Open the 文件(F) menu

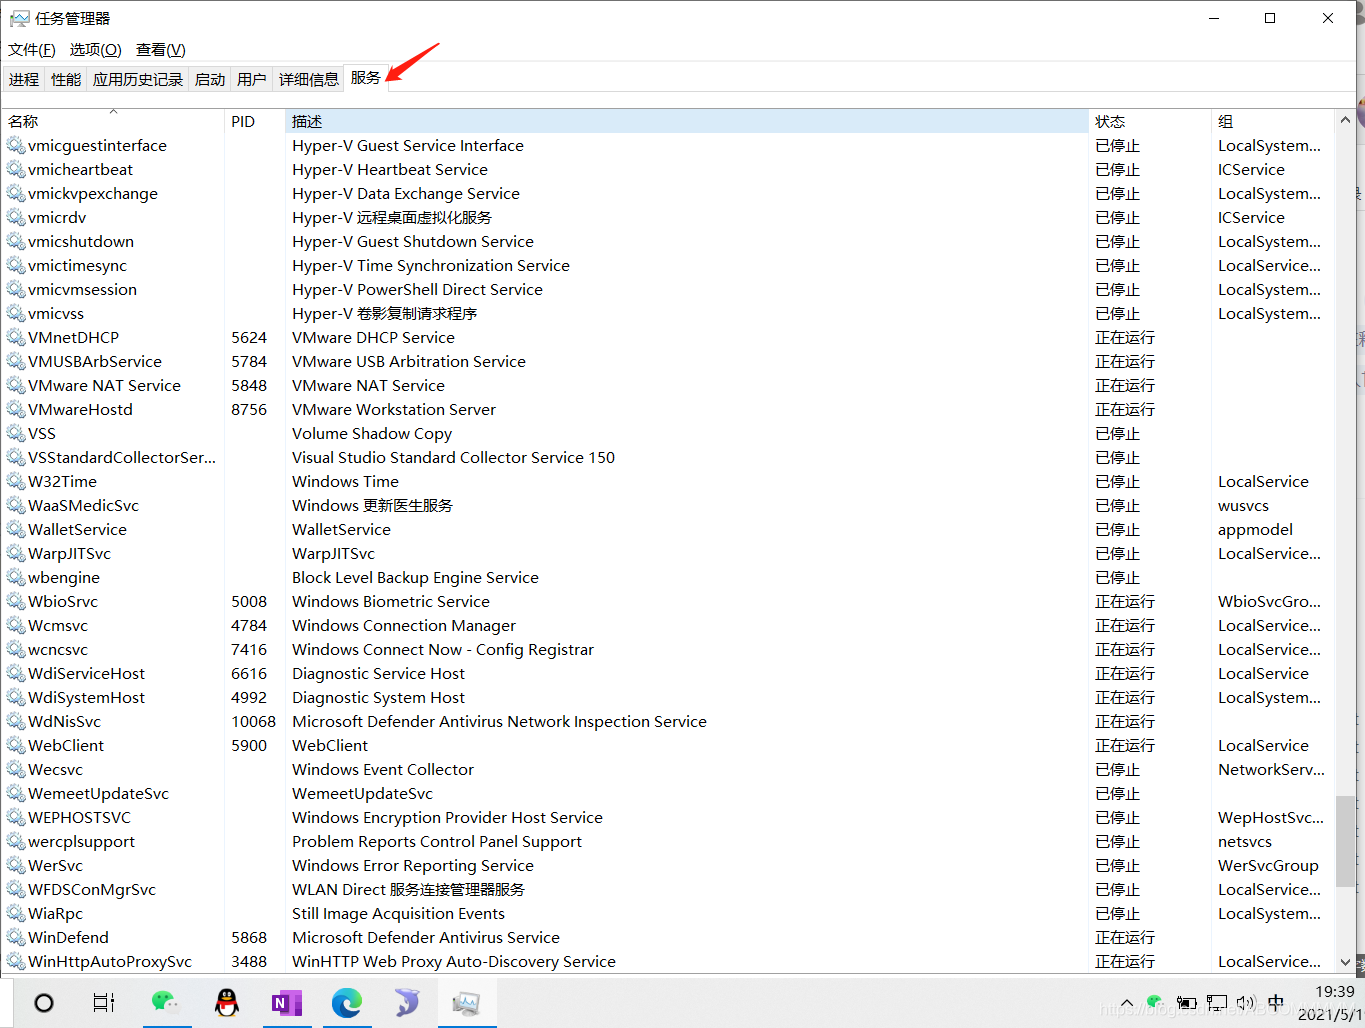pyautogui.click(x=32, y=49)
